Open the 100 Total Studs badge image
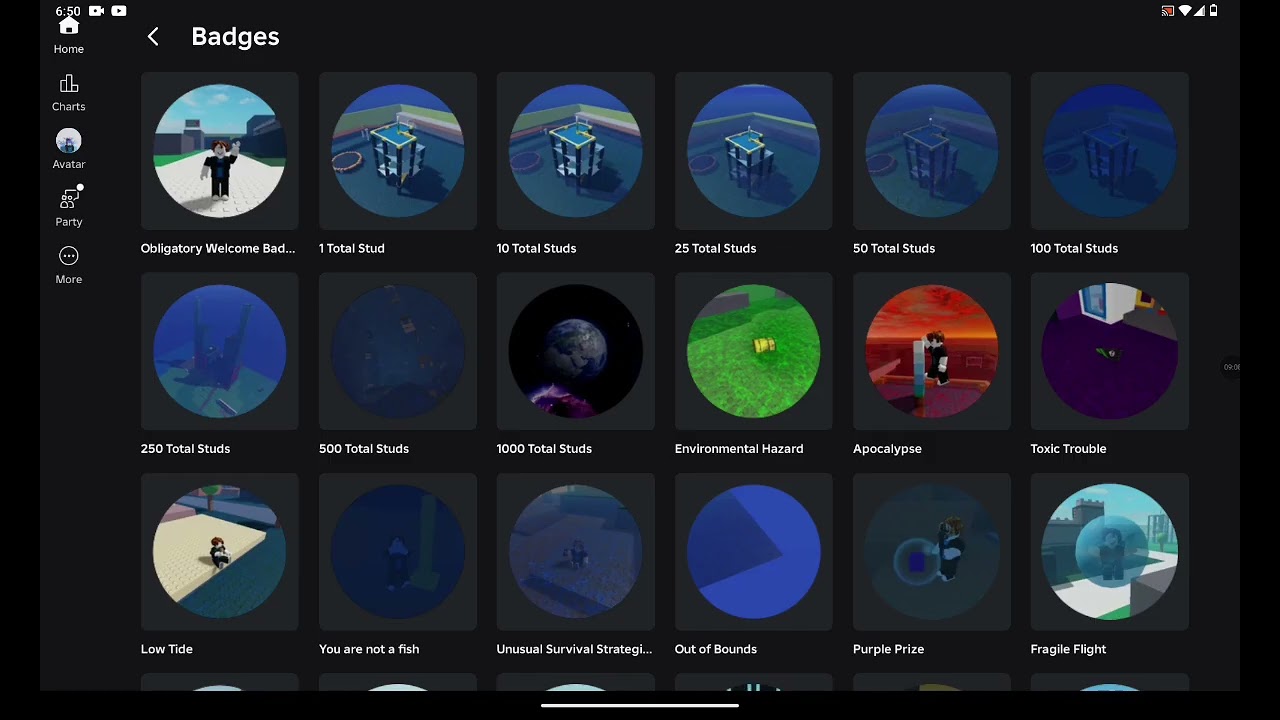The width and height of the screenshot is (1280, 720). (x=1110, y=151)
